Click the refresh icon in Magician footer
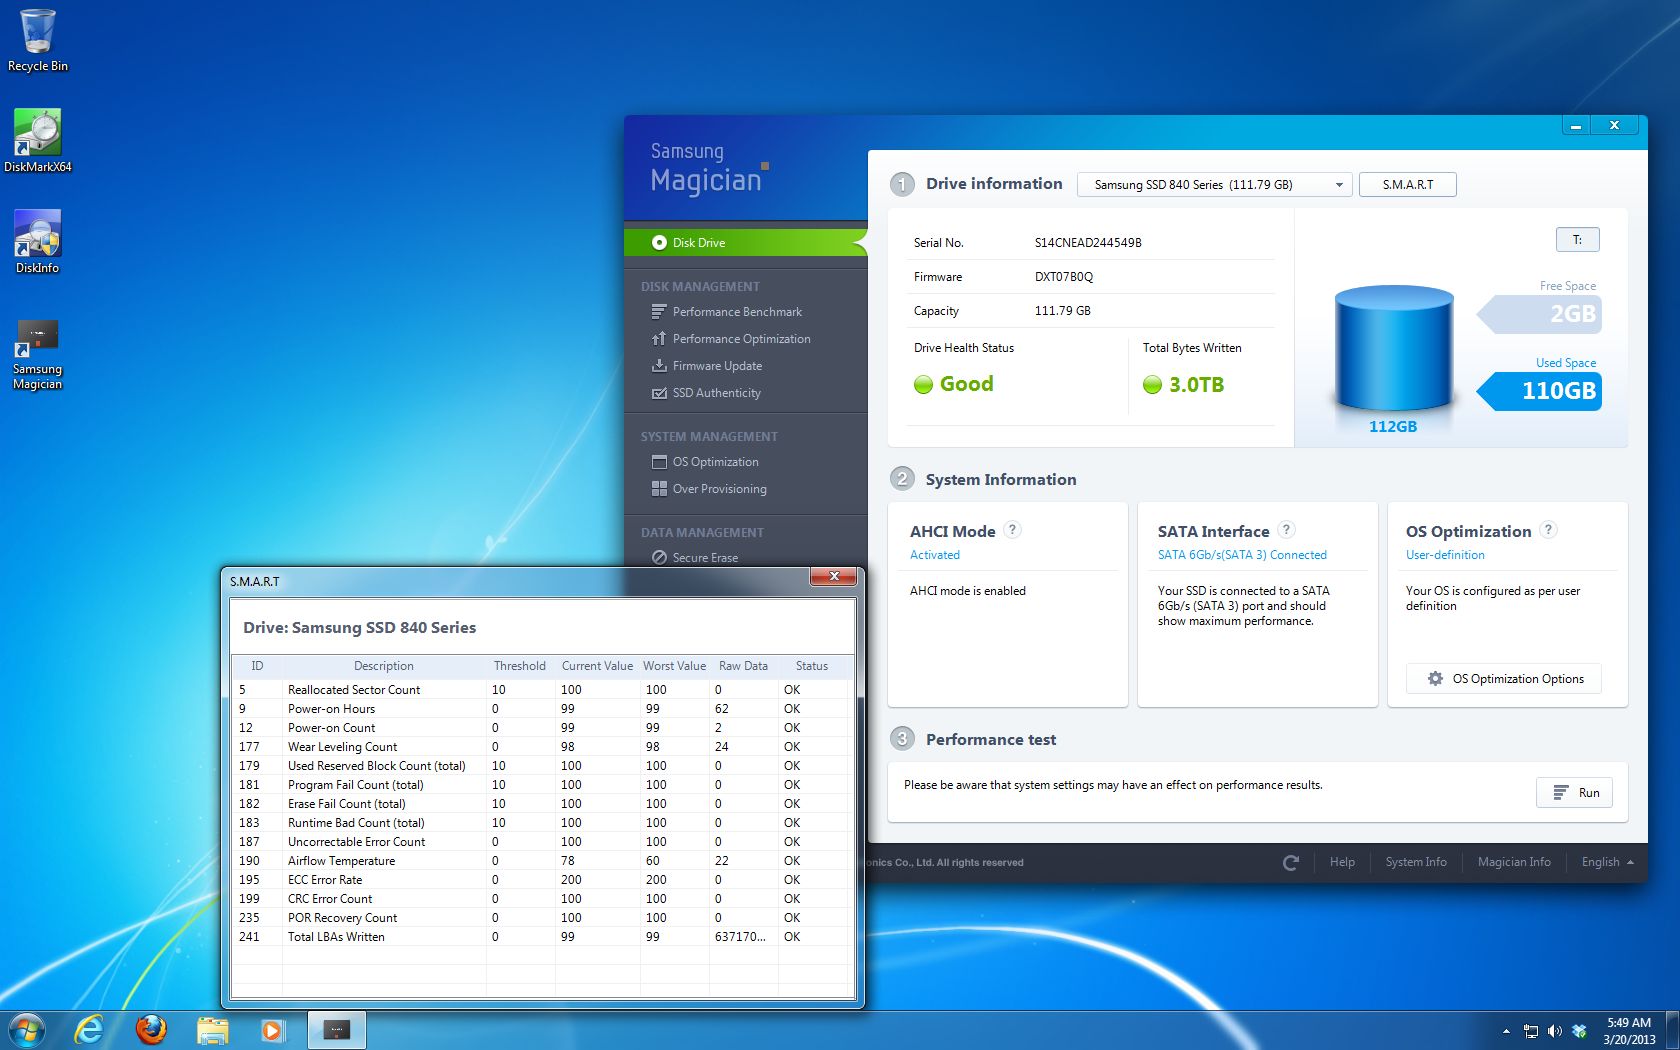 1291,862
